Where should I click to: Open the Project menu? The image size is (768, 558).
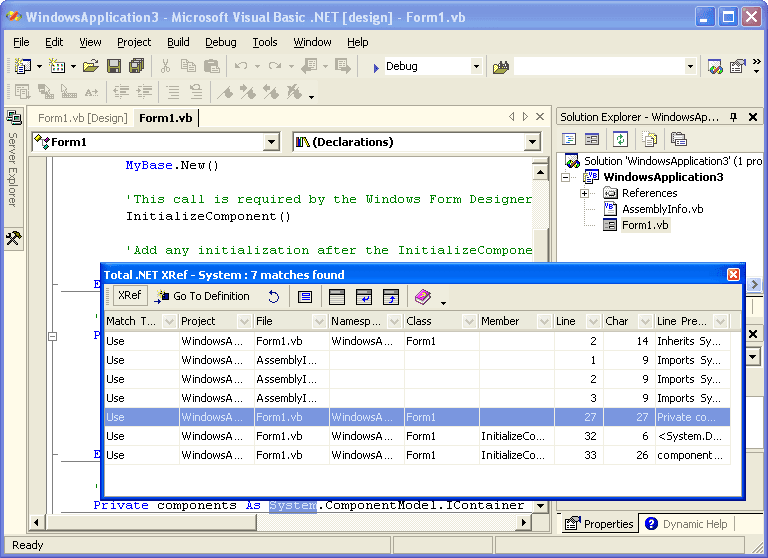pos(134,42)
